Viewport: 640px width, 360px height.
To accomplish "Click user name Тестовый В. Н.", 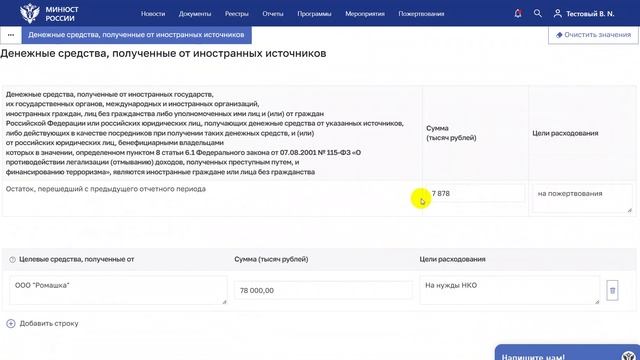I will (590, 13).
